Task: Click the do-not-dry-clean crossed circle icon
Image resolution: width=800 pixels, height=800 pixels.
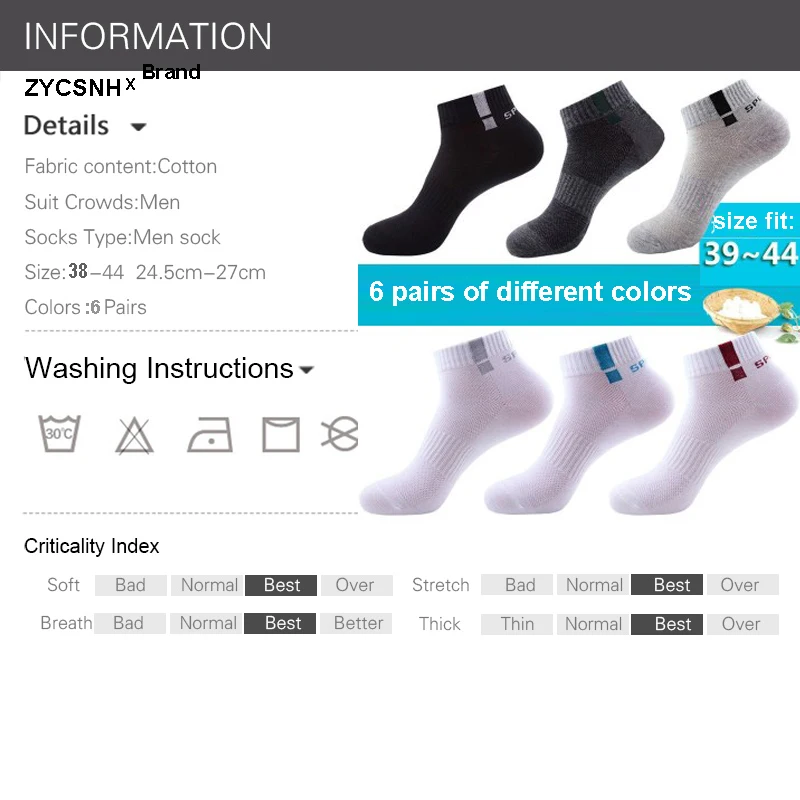Action: click(x=340, y=434)
